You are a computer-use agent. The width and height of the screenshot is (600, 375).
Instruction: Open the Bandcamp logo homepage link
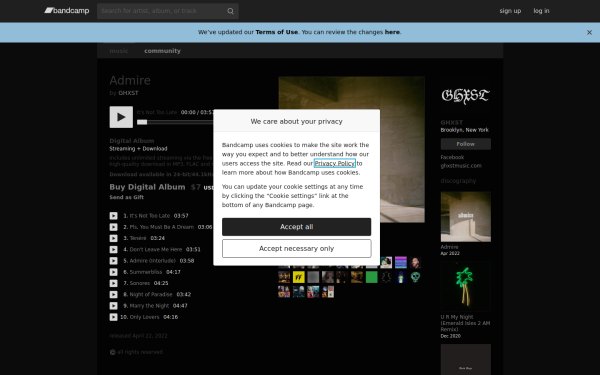[67, 11]
